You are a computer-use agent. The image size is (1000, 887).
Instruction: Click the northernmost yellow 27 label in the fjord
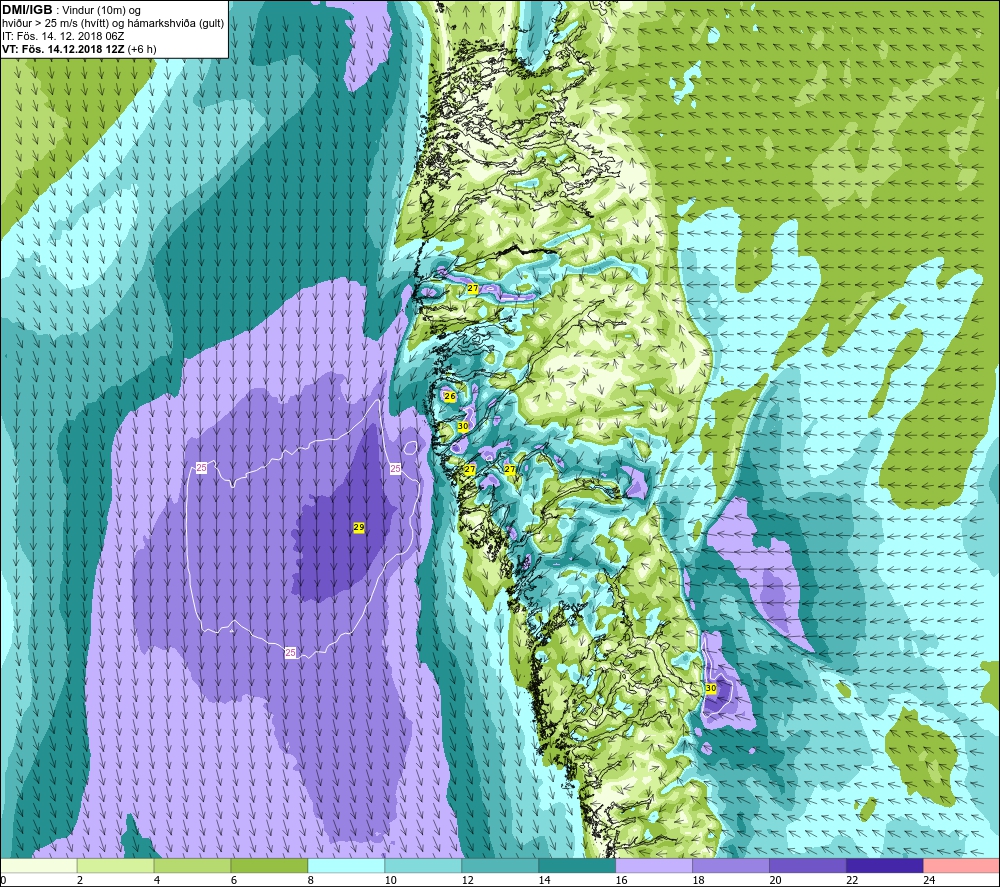coord(473,288)
